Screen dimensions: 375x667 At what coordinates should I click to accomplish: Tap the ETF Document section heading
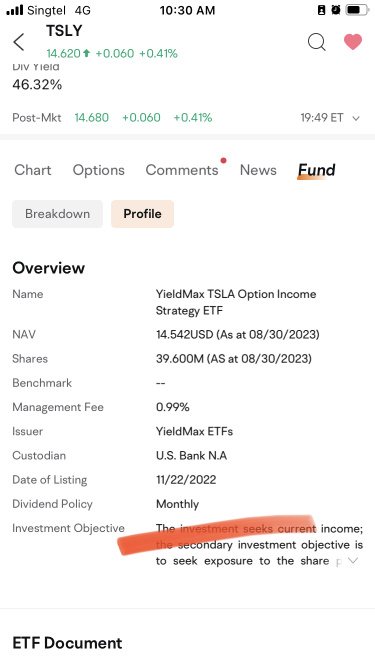coord(67,643)
